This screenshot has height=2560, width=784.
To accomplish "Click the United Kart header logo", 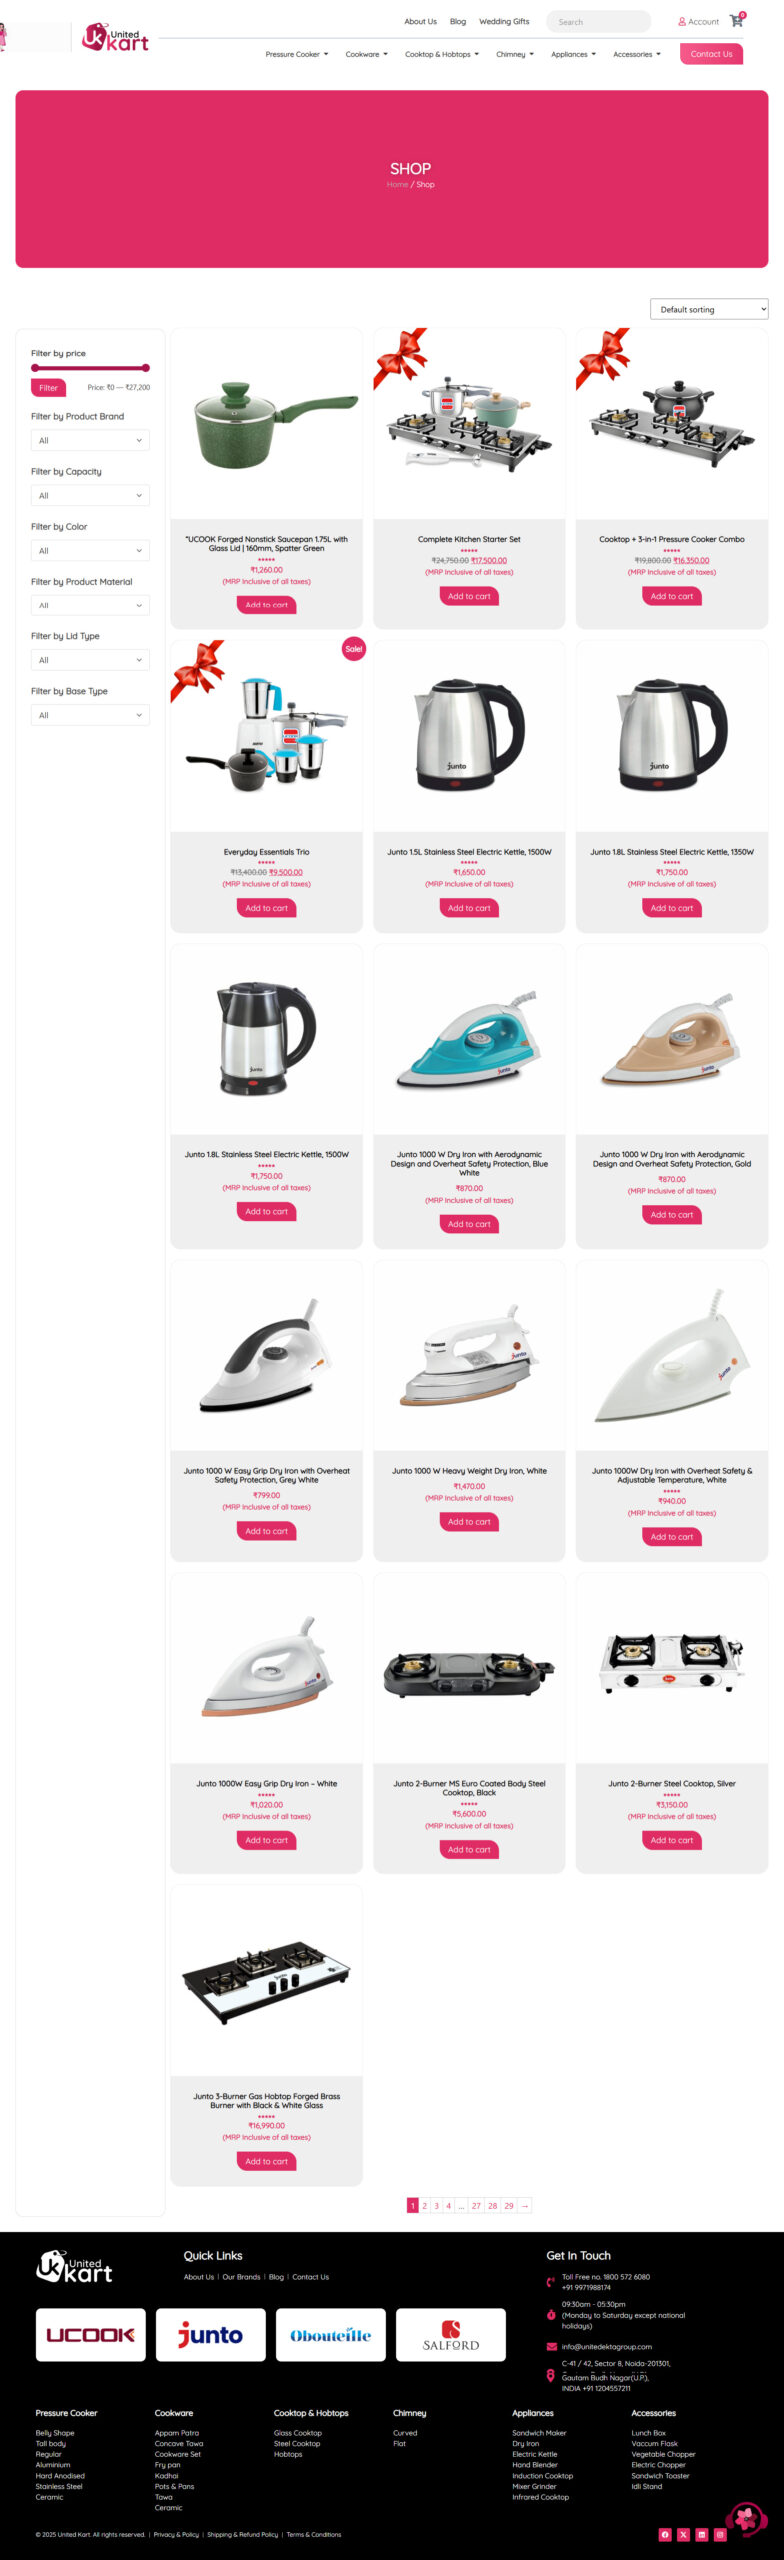I will [x=115, y=38].
